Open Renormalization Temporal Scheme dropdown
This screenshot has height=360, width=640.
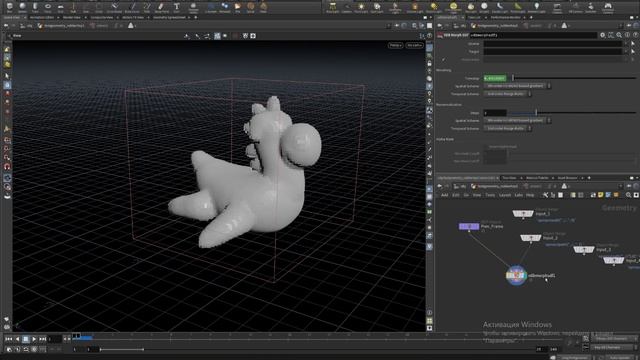pyautogui.click(x=507, y=128)
